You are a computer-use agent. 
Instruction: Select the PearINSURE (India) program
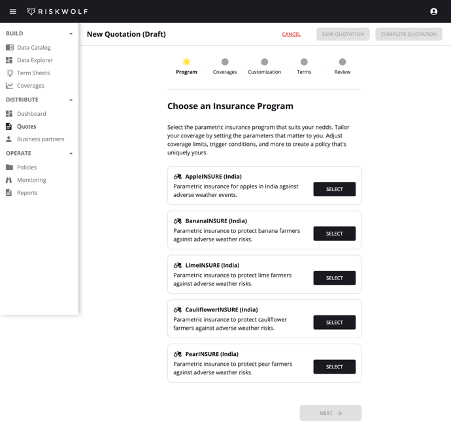point(334,367)
